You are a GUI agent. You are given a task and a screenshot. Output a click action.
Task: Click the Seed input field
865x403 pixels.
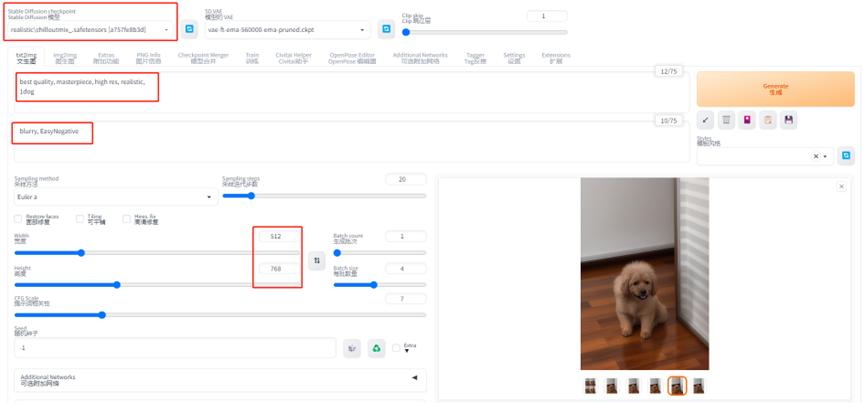click(175, 348)
